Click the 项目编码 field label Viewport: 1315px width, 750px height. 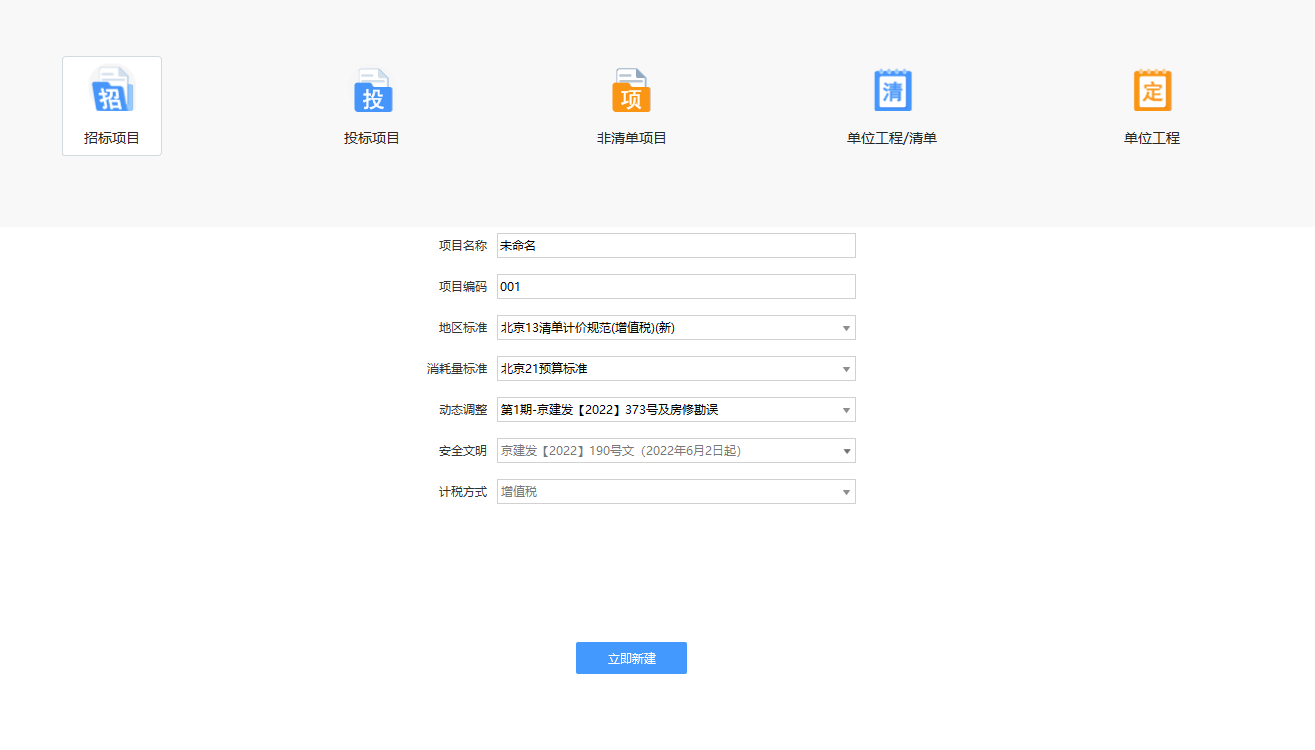tap(463, 287)
